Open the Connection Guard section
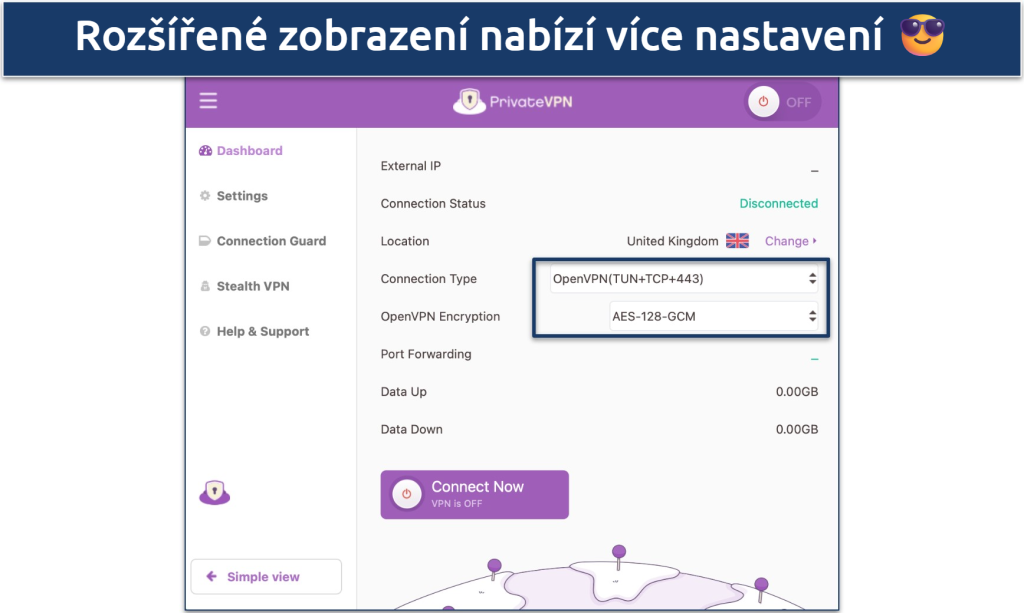 pos(271,241)
